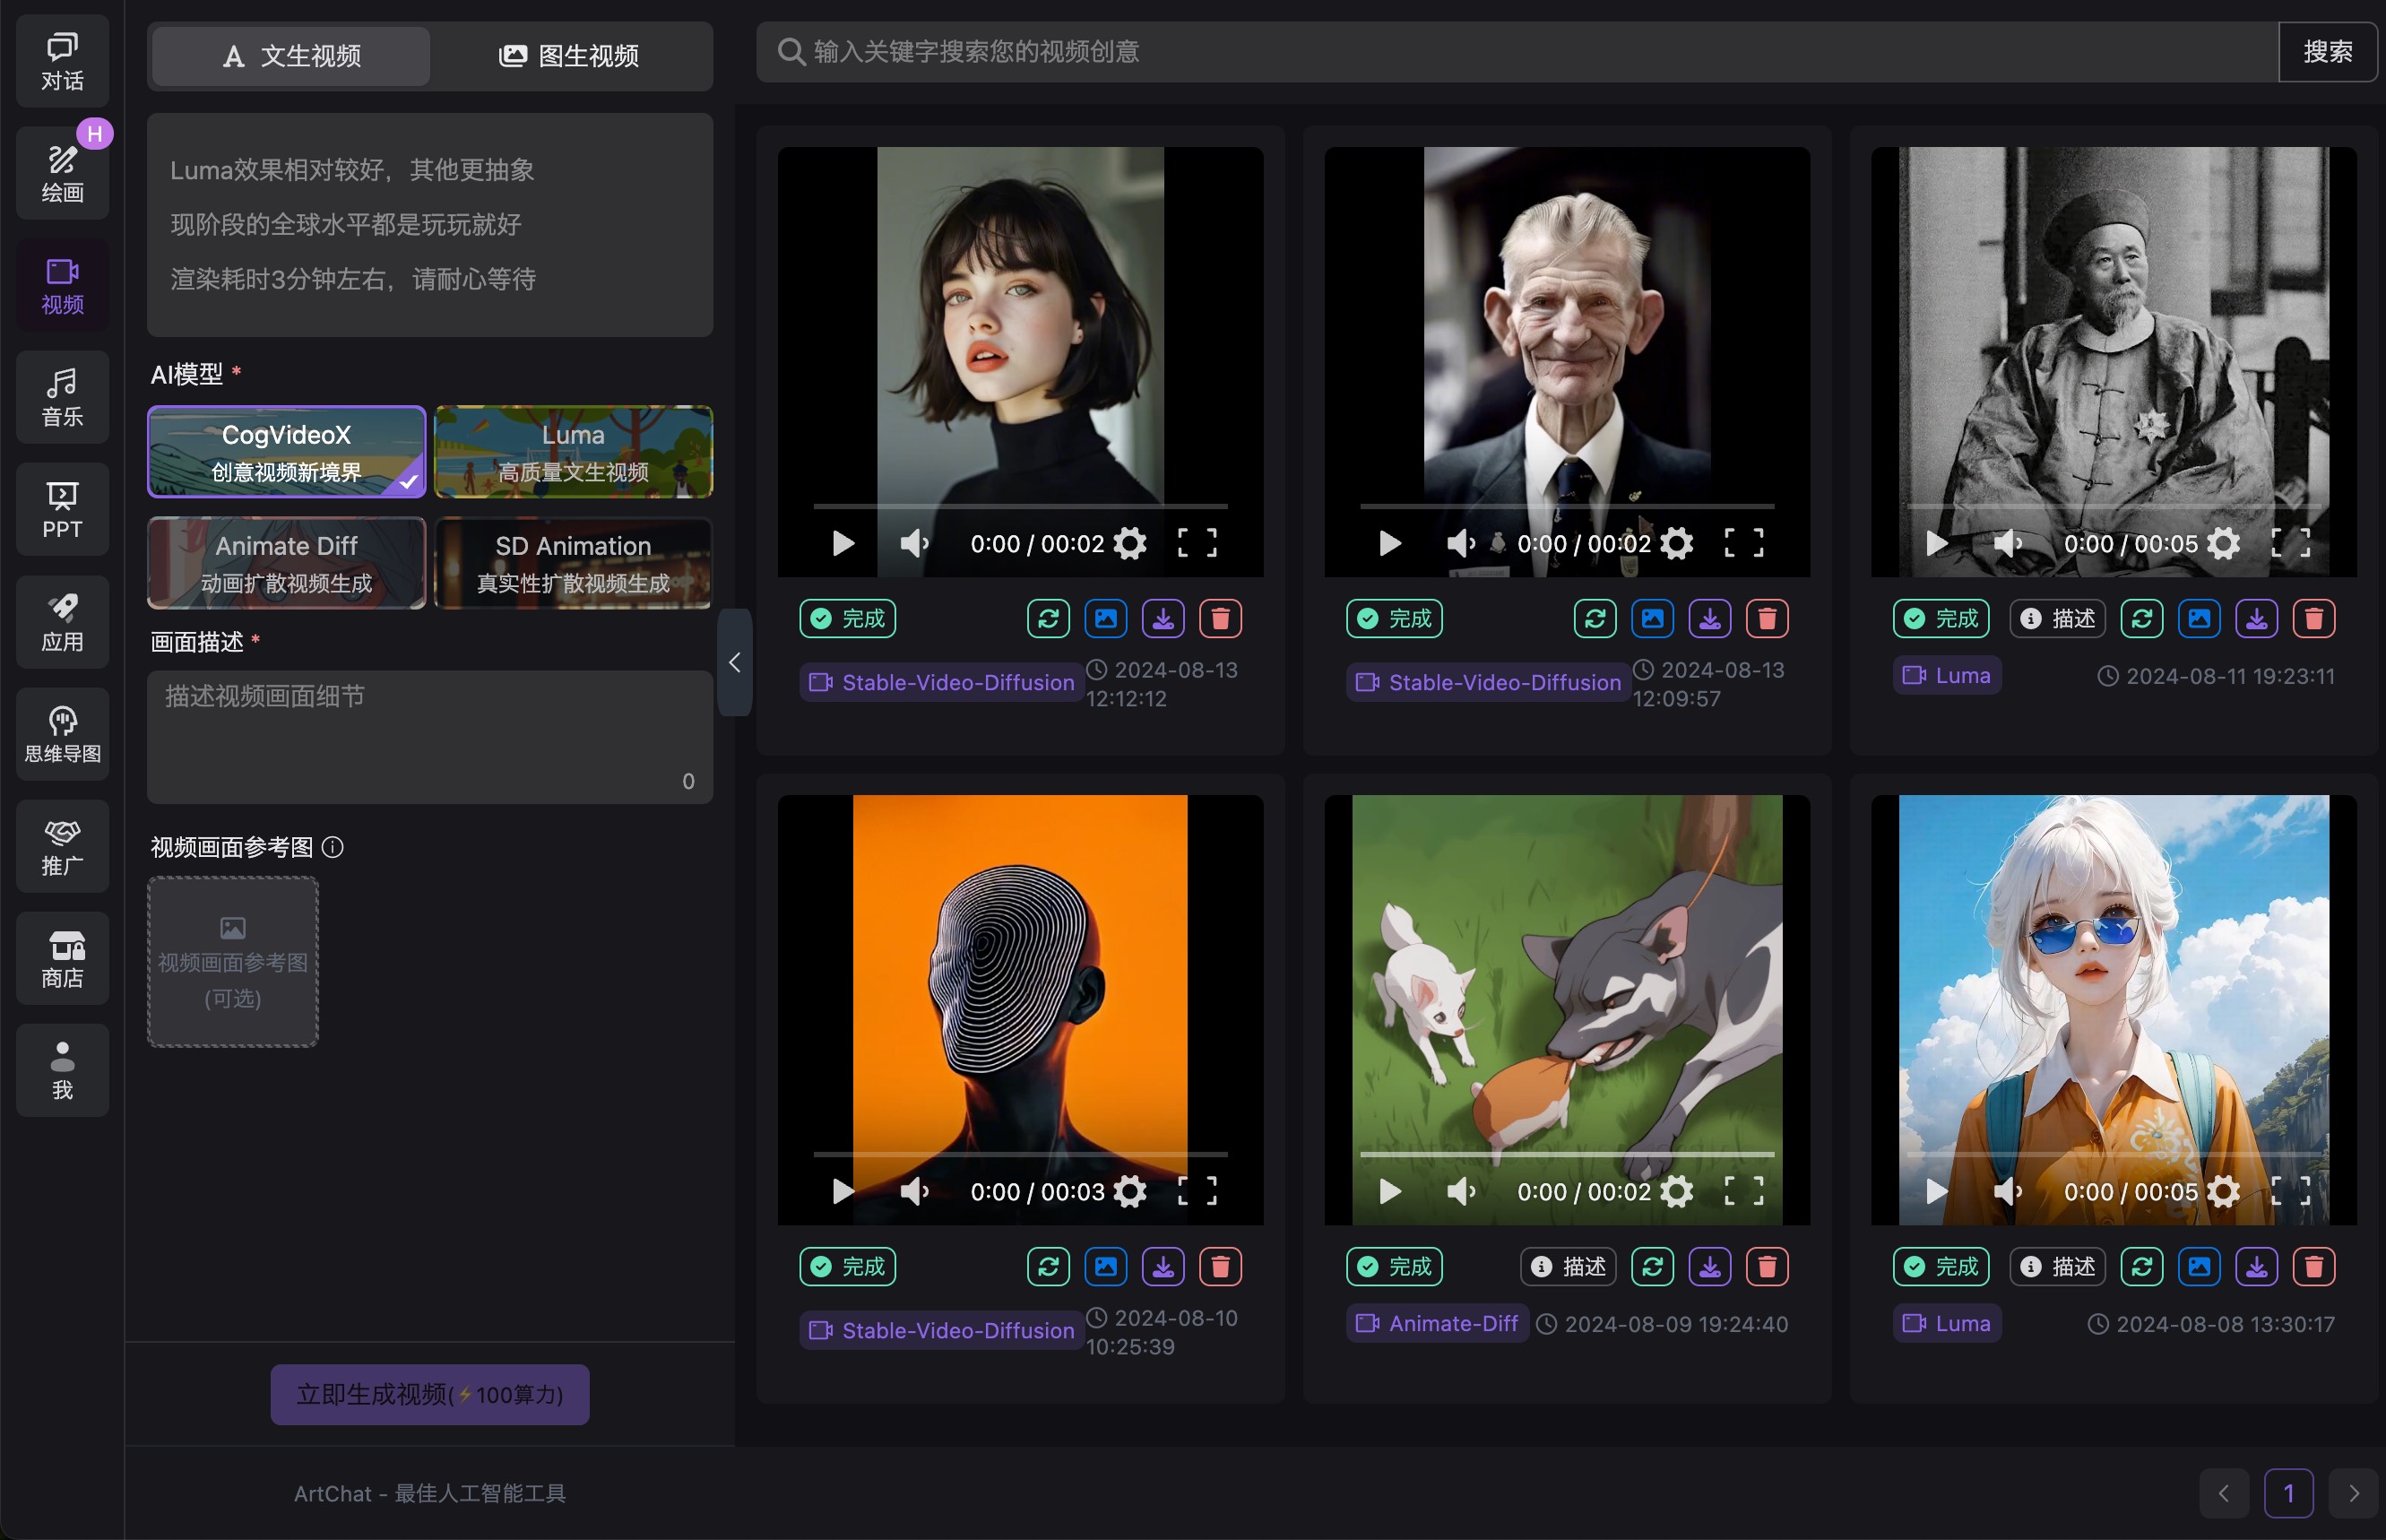Open settings on the orange head video

[x=1130, y=1191]
